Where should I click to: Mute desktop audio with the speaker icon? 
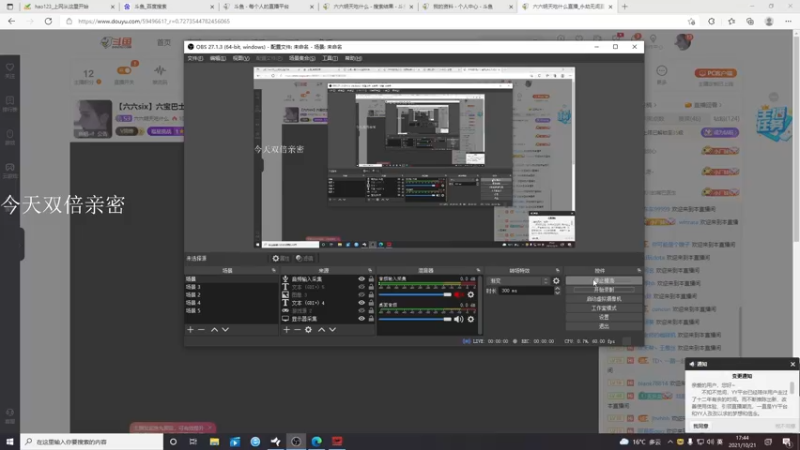coord(459,319)
